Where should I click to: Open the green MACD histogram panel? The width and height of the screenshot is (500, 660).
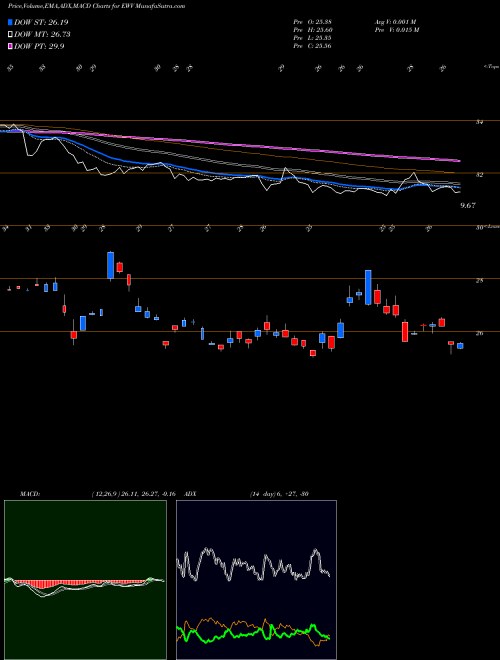(x=85, y=580)
